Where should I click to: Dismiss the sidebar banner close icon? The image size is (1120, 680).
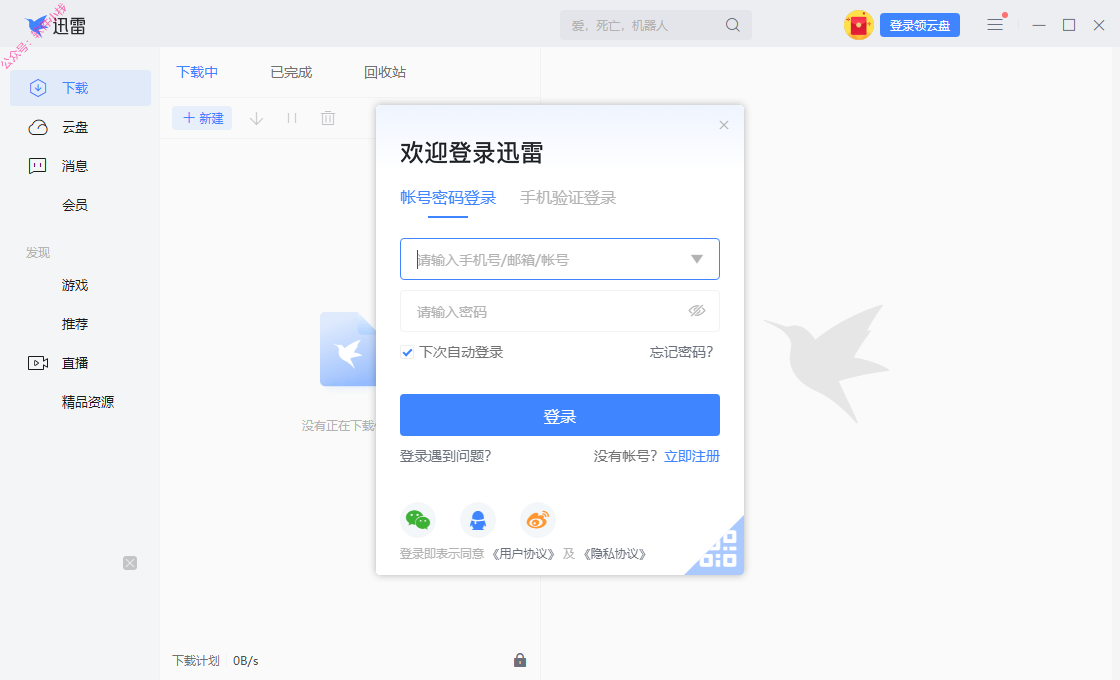point(130,563)
